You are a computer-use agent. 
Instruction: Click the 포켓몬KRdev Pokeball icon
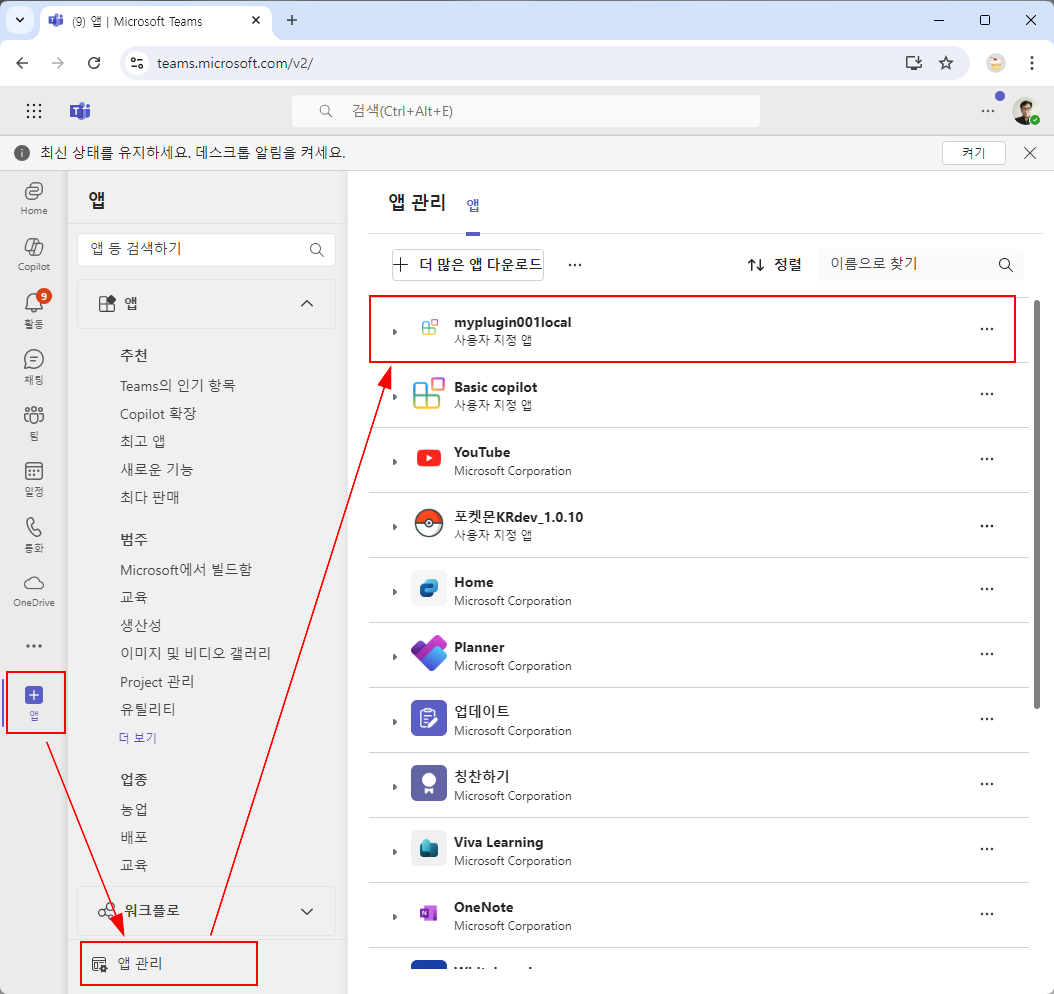[x=429, y=524]
